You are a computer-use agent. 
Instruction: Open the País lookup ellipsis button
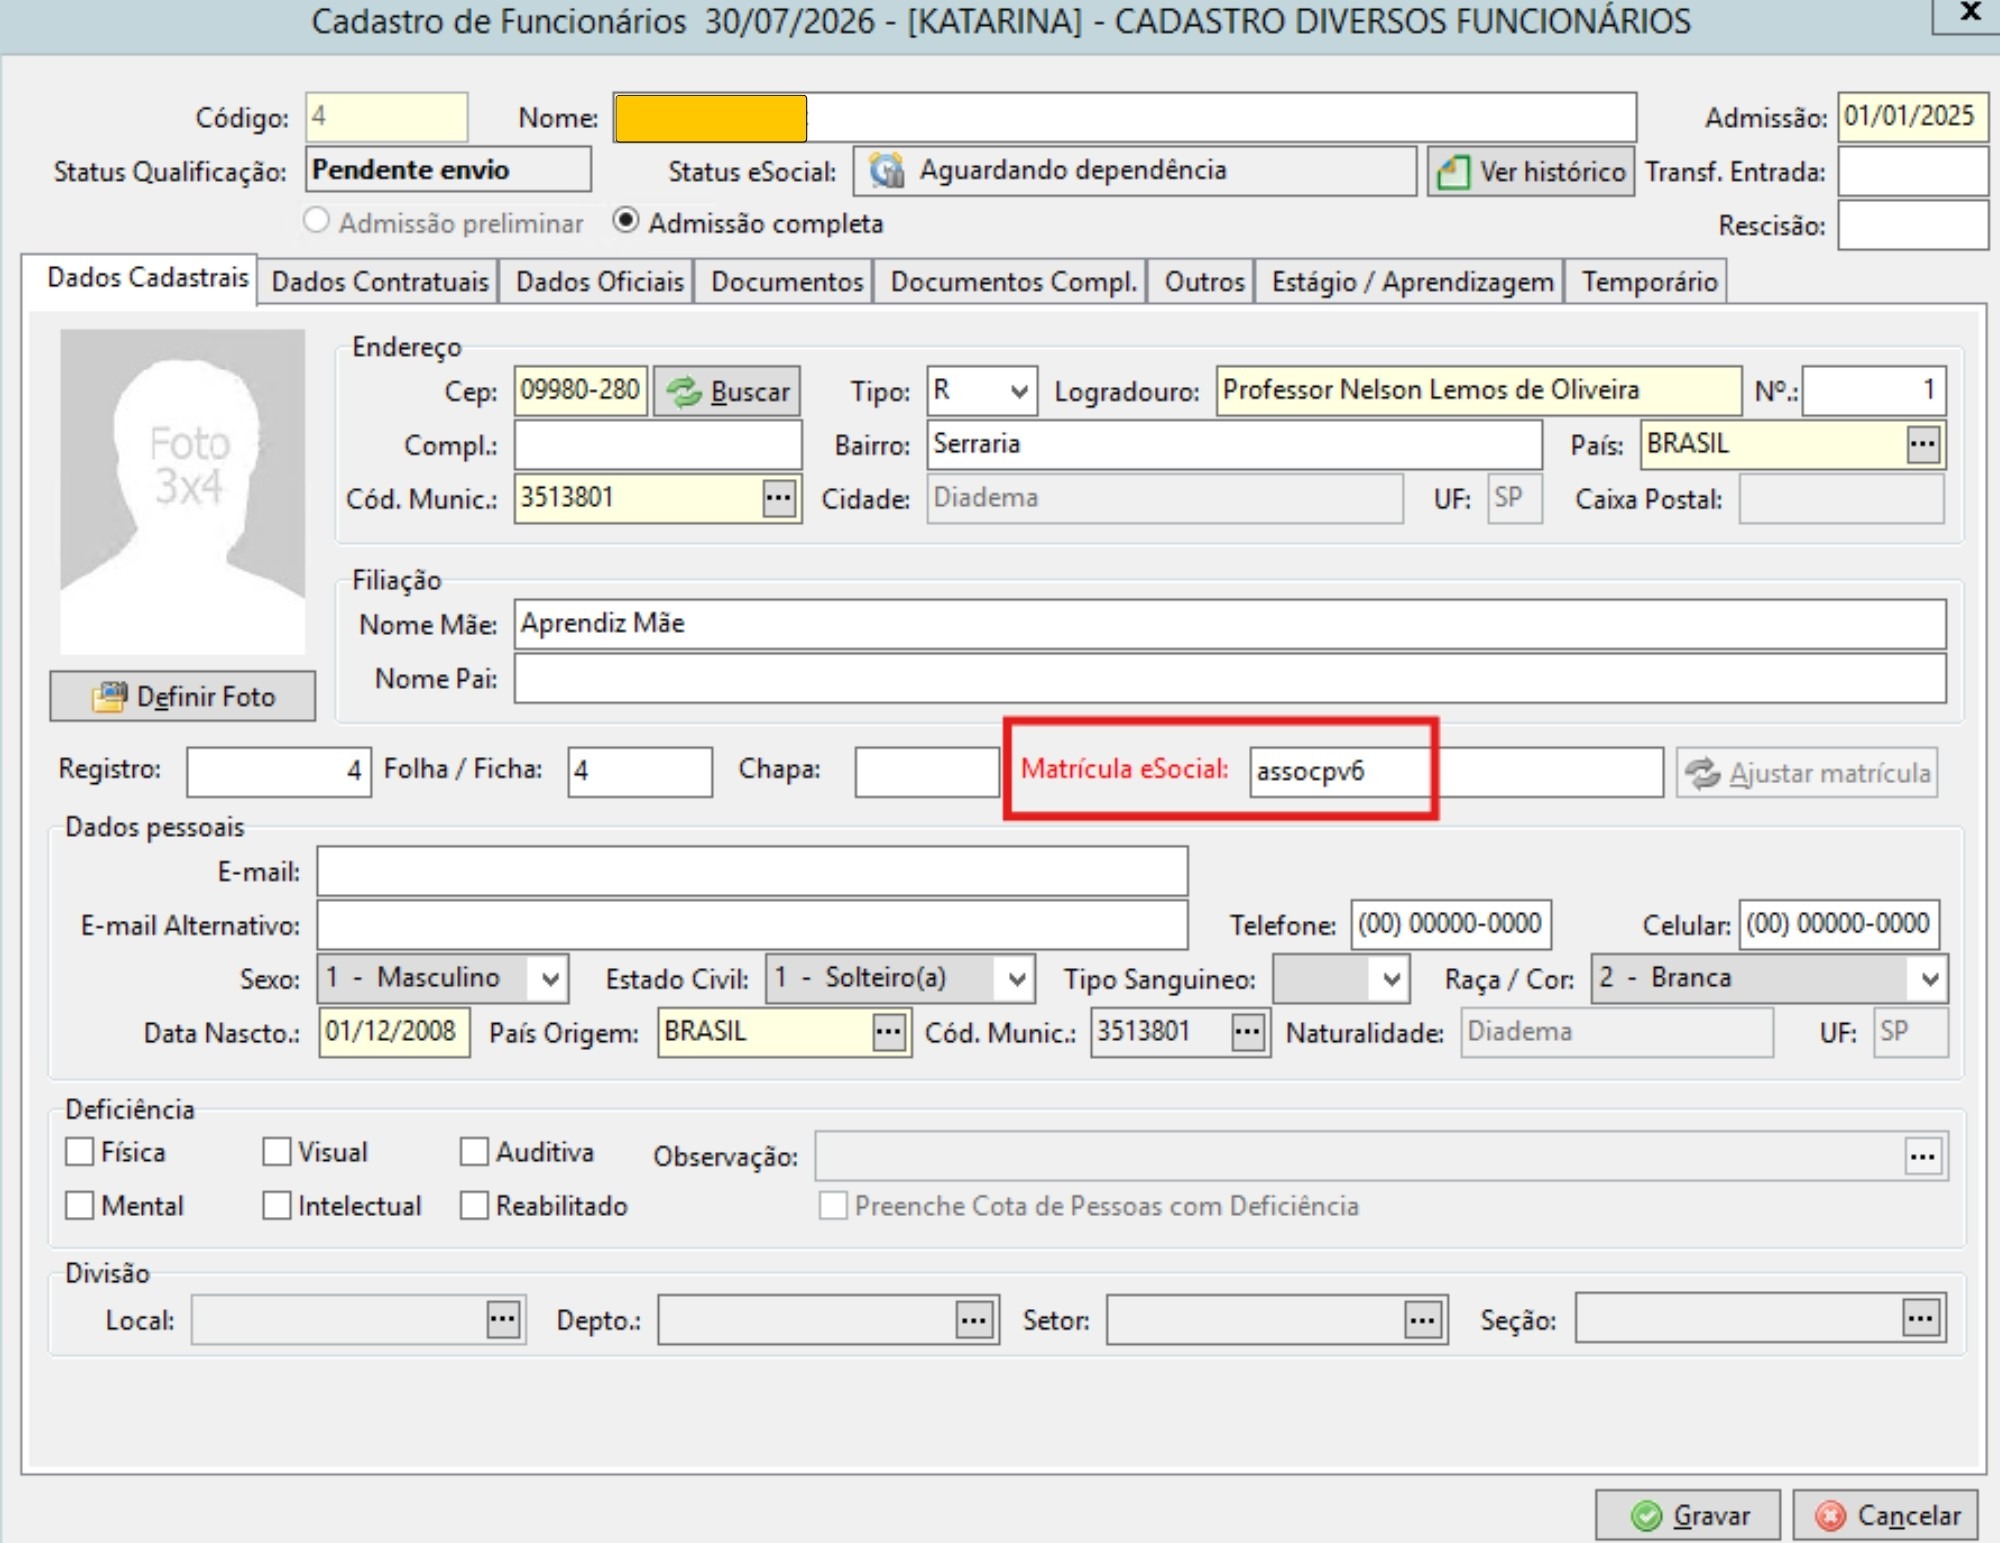point(1923,444)
